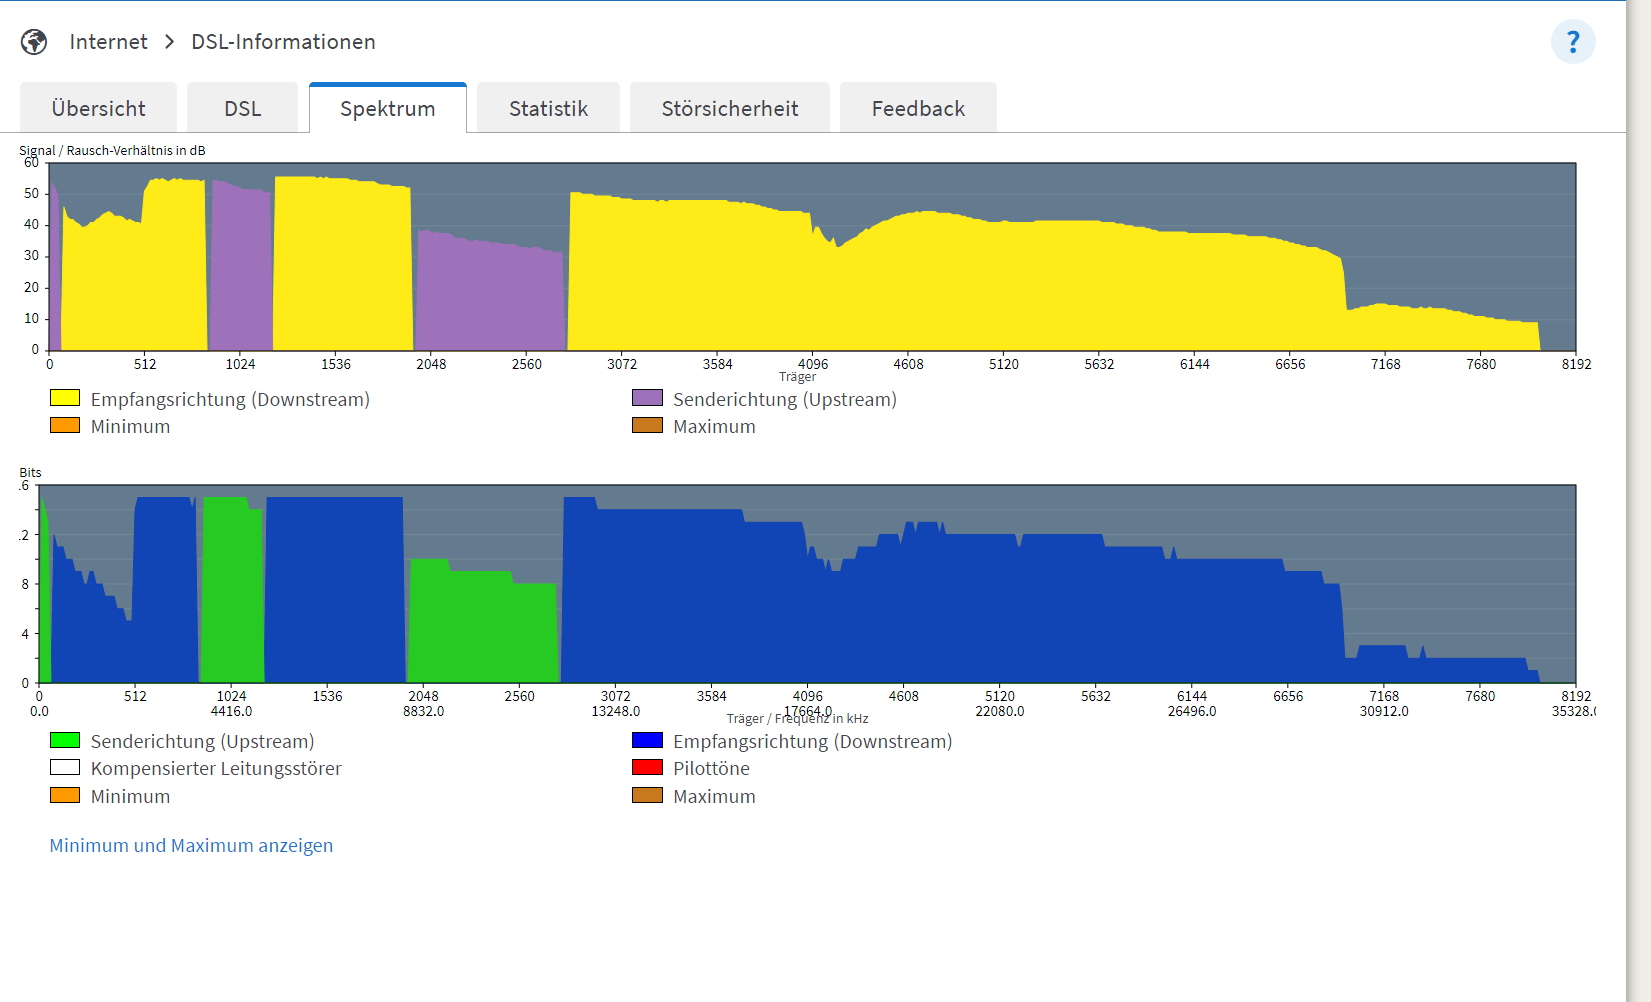
Task: Select DSL-Informationen breadcrumb text
Action: (x=283, y=42)
